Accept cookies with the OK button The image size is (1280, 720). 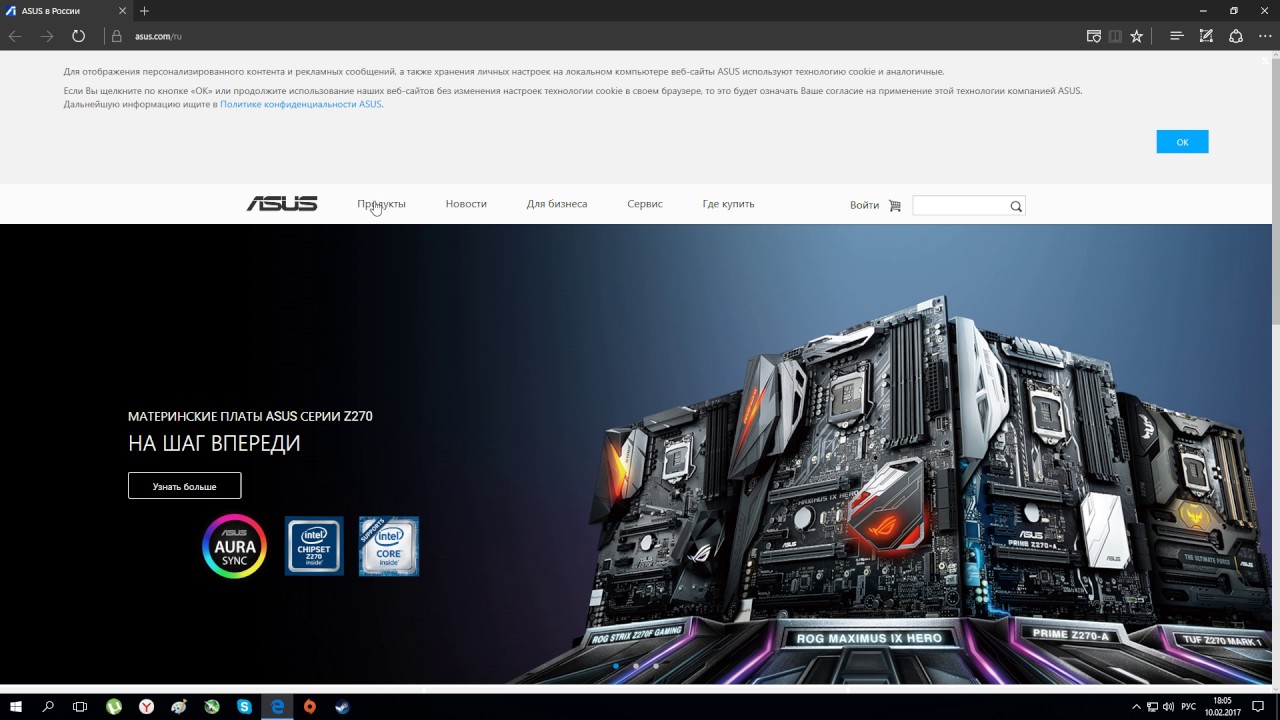point(1182,142)
